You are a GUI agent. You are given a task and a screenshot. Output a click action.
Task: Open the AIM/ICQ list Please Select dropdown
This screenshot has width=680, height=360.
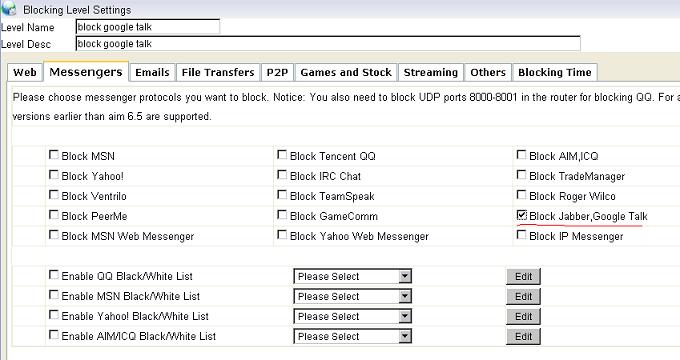click(353, 336)
